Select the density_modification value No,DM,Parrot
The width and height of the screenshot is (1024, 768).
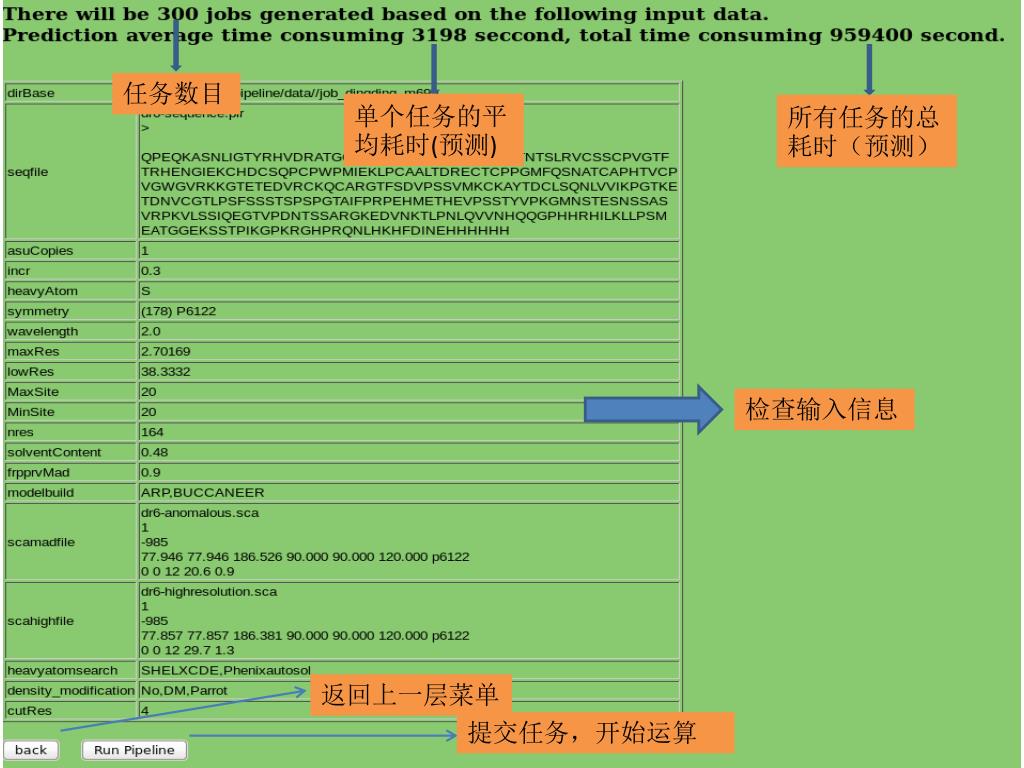[184, 691]
